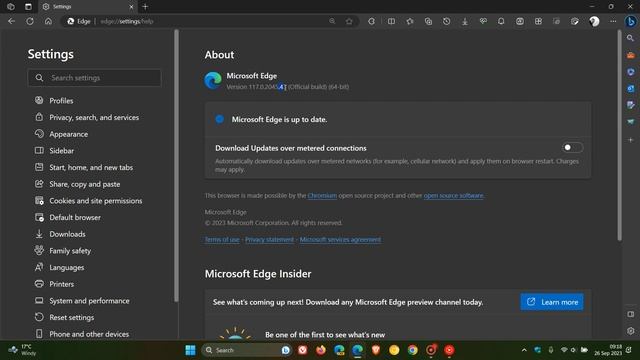Open the three-dot Settings and more menu
This screenshot has height=360, width=640.
pos(613,21)
